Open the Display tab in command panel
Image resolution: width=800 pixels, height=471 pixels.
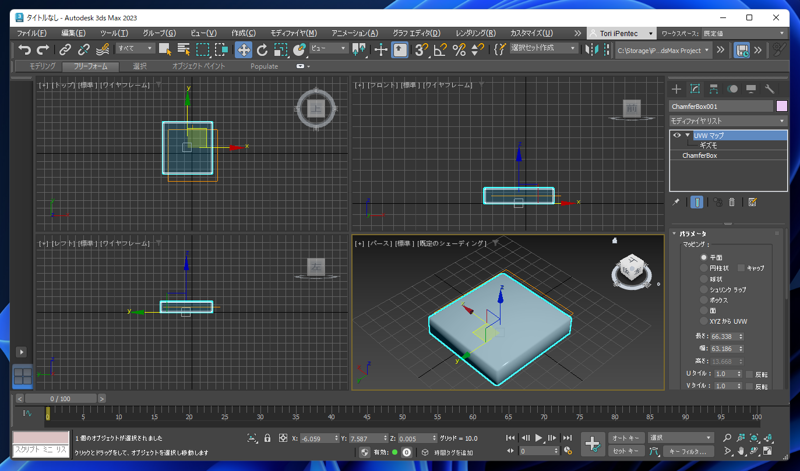click(751, 89)
